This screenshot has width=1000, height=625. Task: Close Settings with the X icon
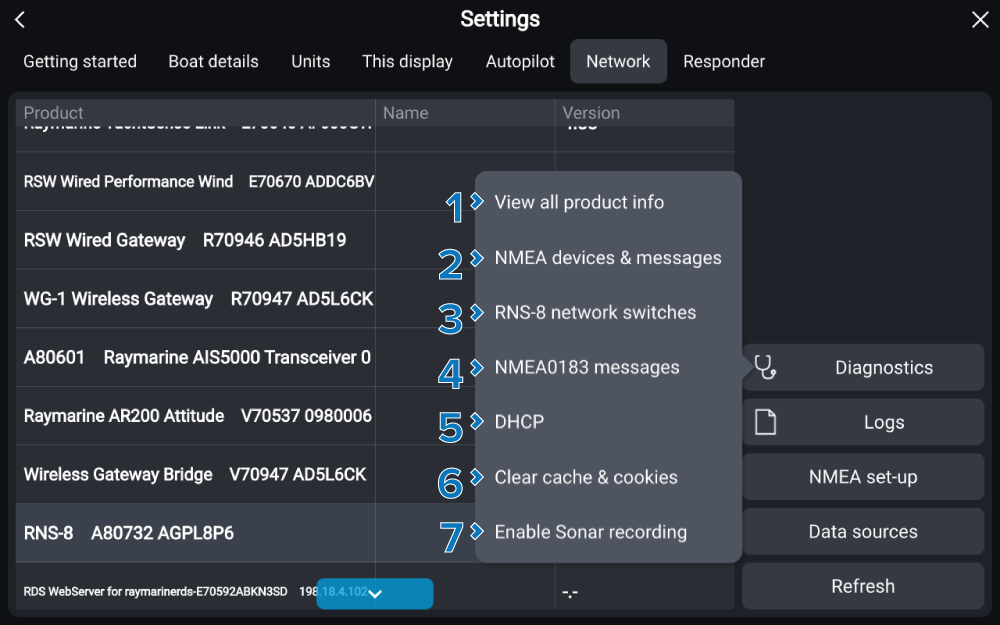point(979,20)
